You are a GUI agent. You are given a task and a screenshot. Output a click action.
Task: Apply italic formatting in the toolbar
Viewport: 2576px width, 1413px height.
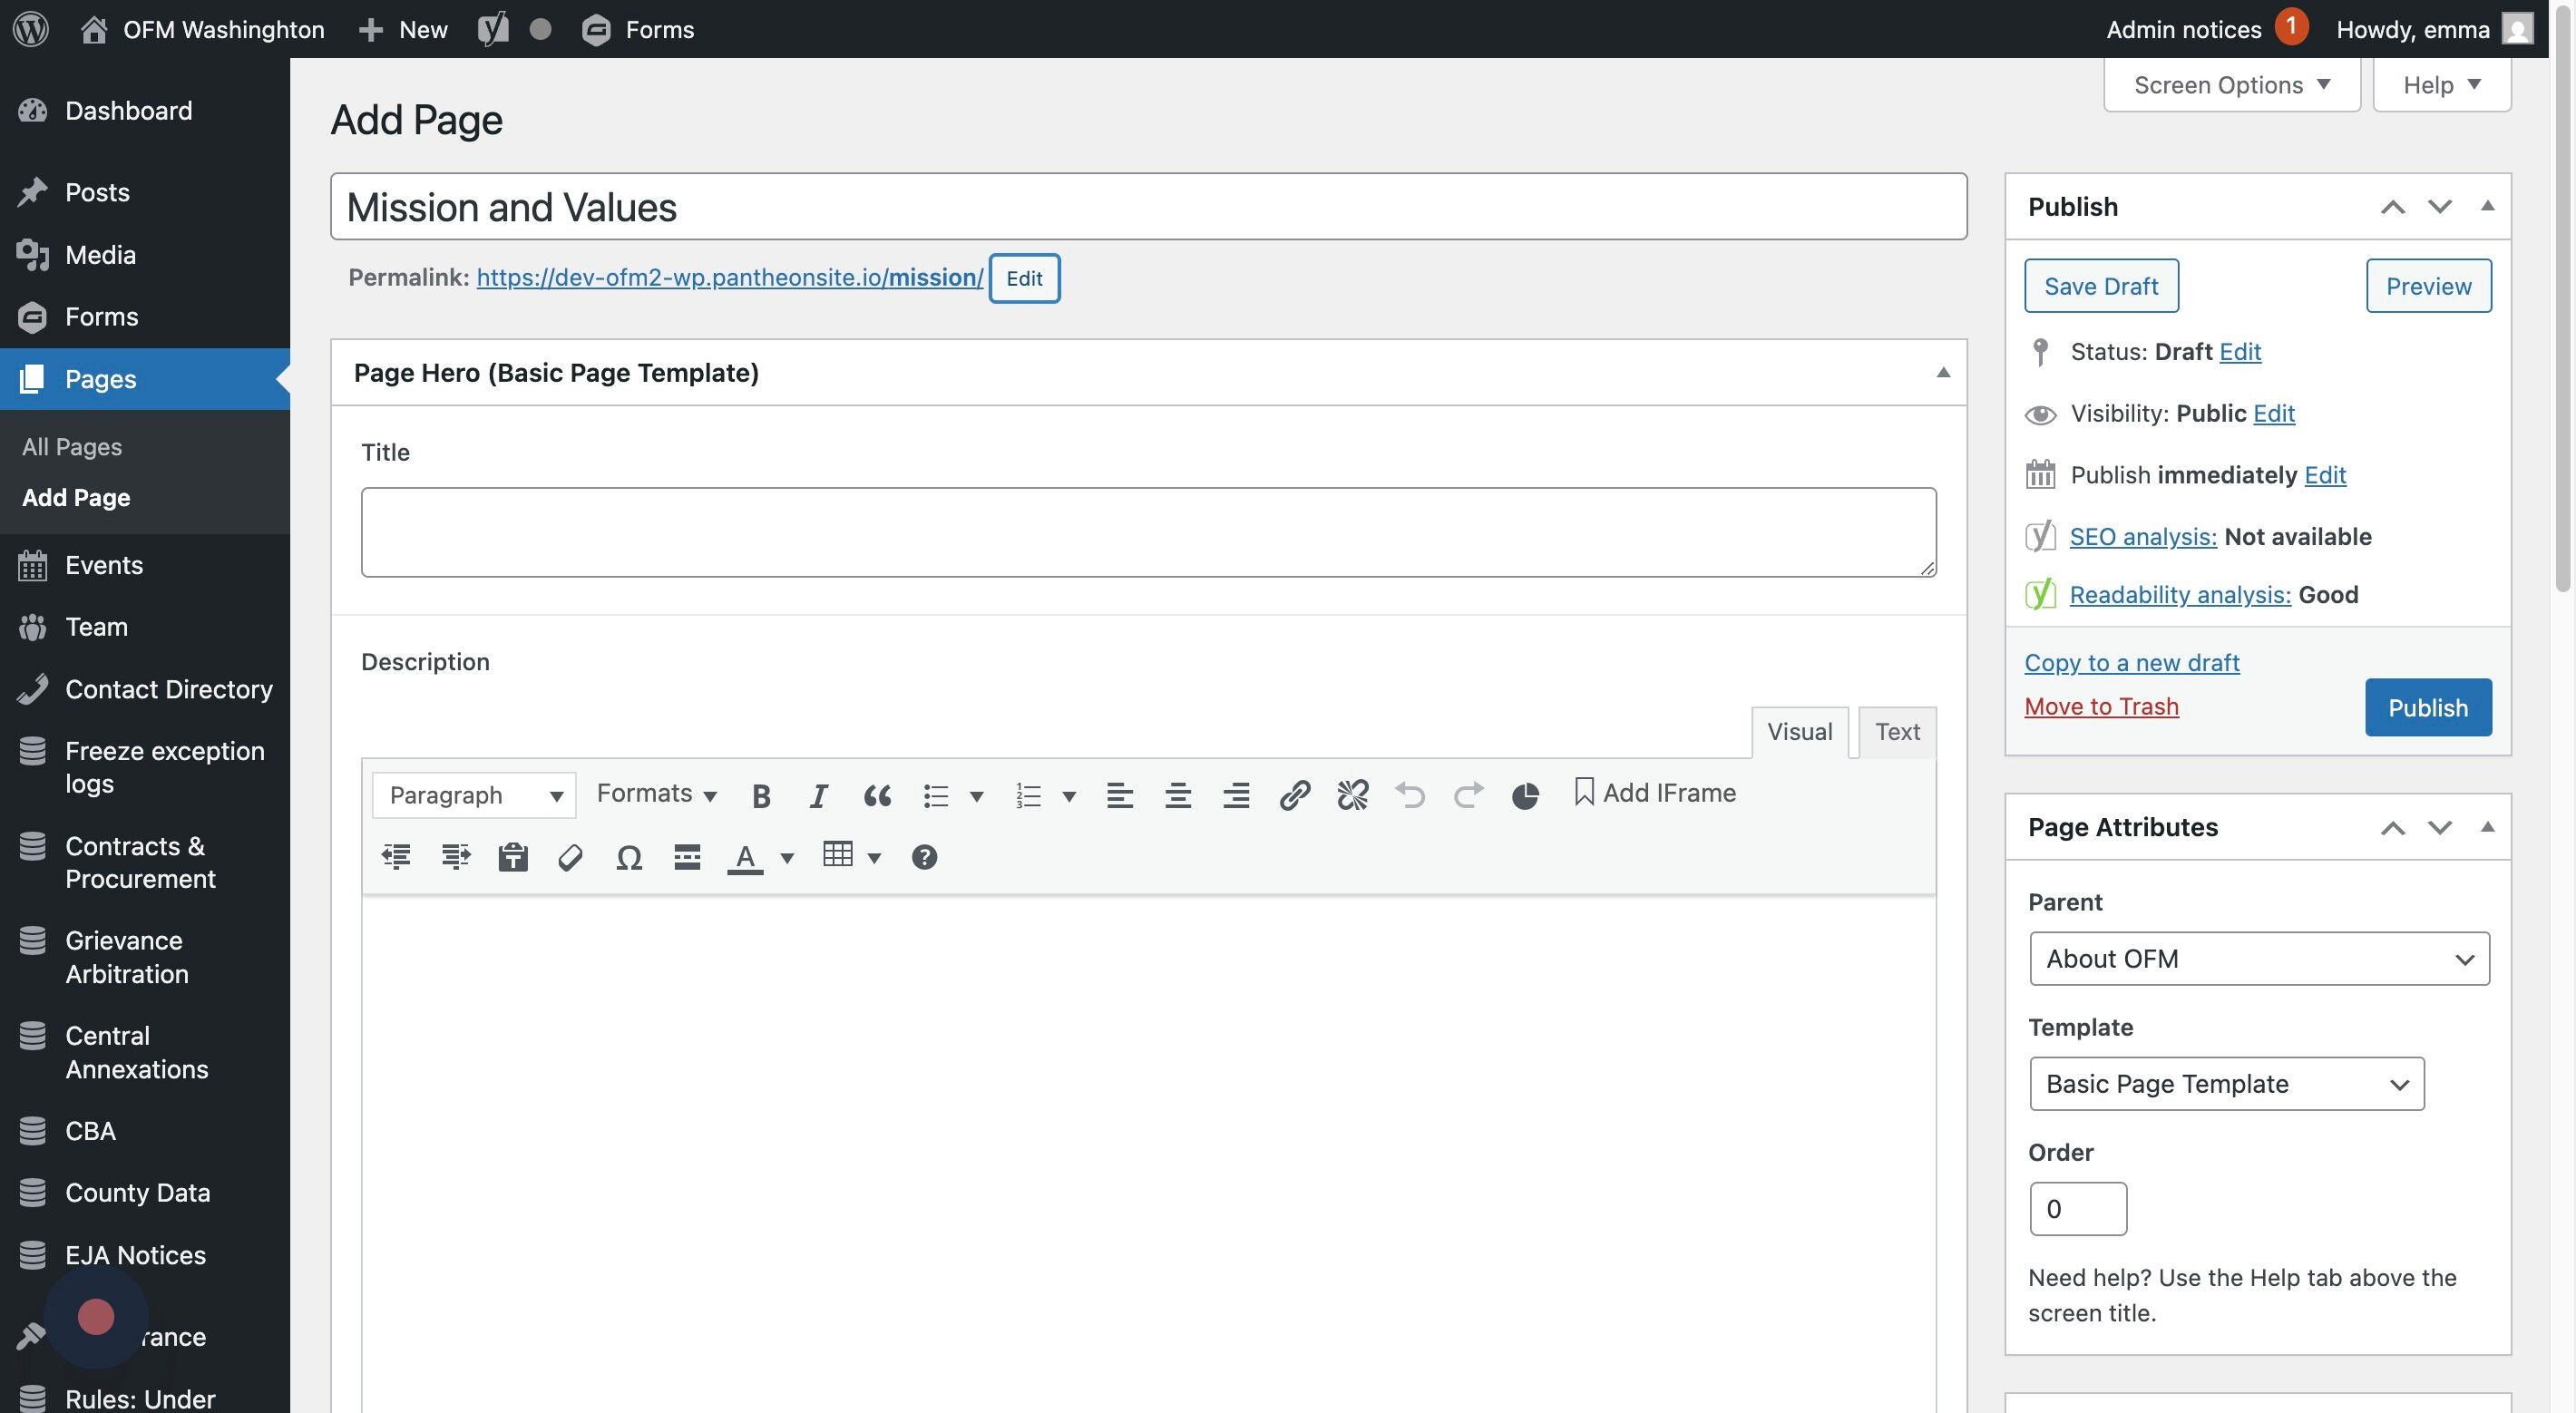coord(818,795)
